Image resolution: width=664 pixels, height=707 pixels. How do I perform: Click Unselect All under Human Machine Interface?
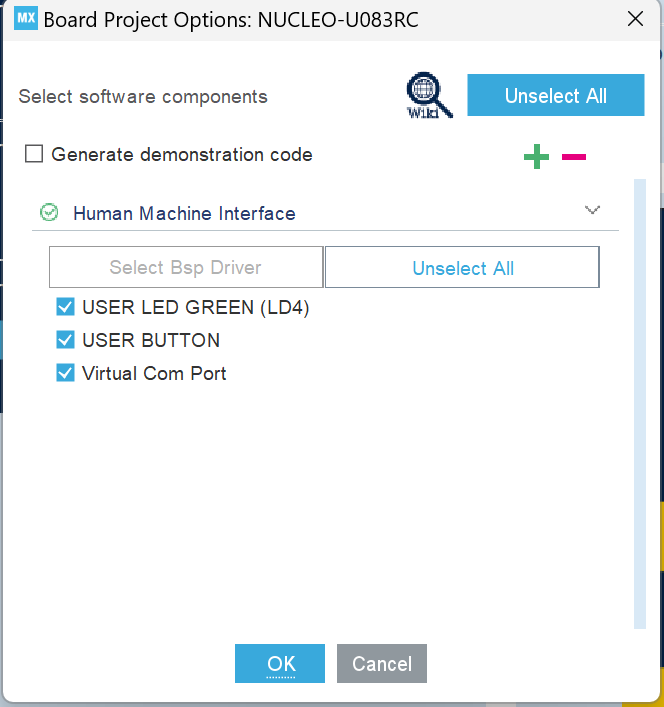point(463,267)
